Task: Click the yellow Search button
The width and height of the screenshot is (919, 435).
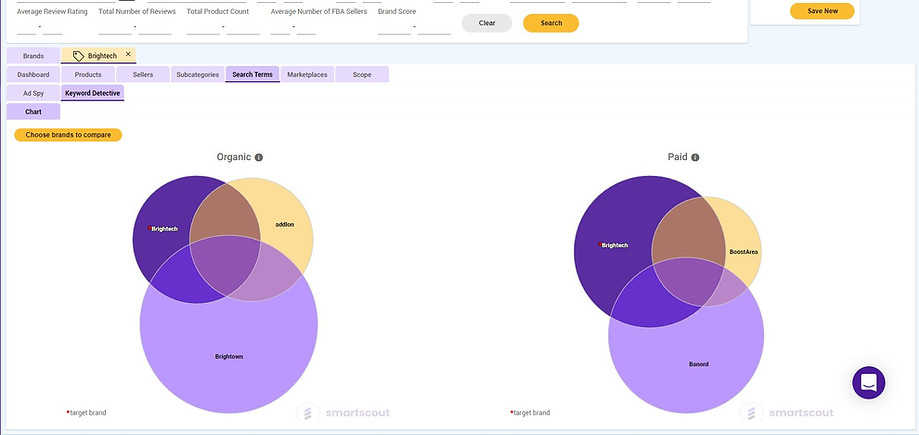Action: pyautogui.click(x=551, y=23)
